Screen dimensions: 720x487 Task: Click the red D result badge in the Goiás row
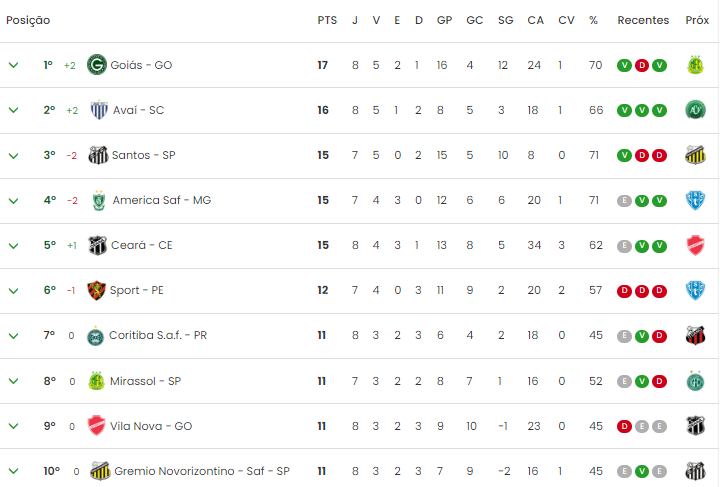[641, 65]
